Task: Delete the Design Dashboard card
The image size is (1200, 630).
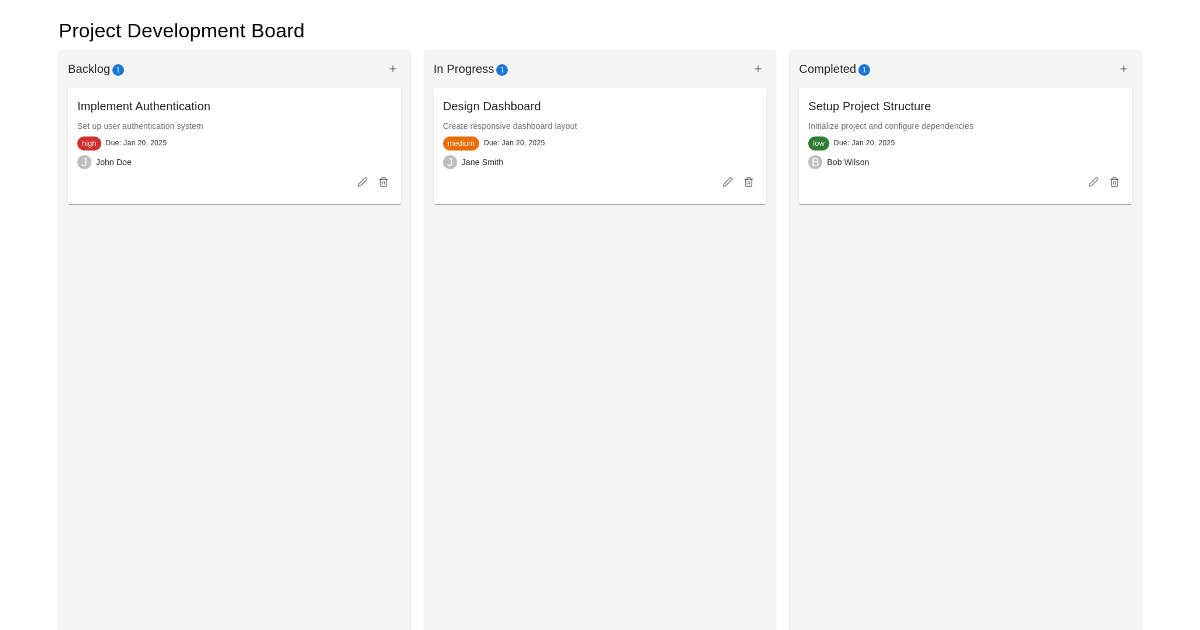Action: click(x=748, y=182)
